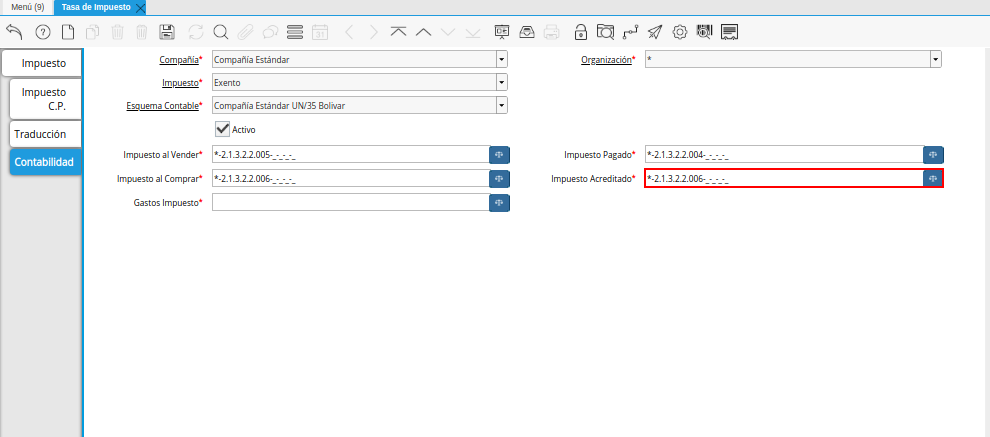The image size is (990, 437).
Task: Close the Tasa de Impuesto tab
Action: coord(140,8)
